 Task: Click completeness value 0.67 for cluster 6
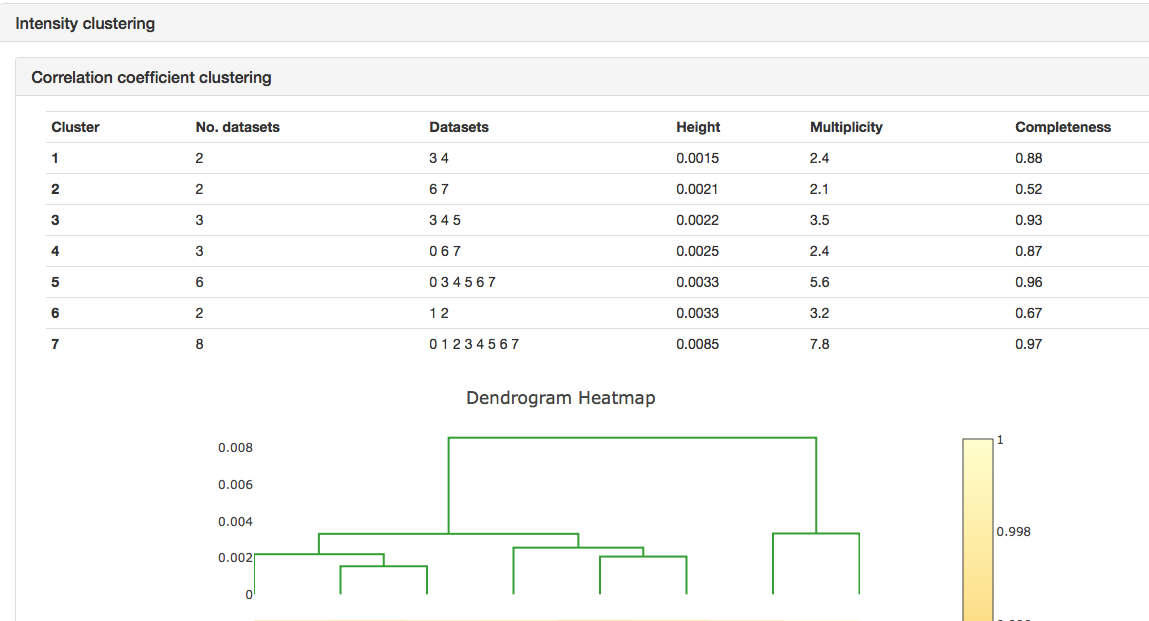pyautogui.click(x=1028, y=313)
